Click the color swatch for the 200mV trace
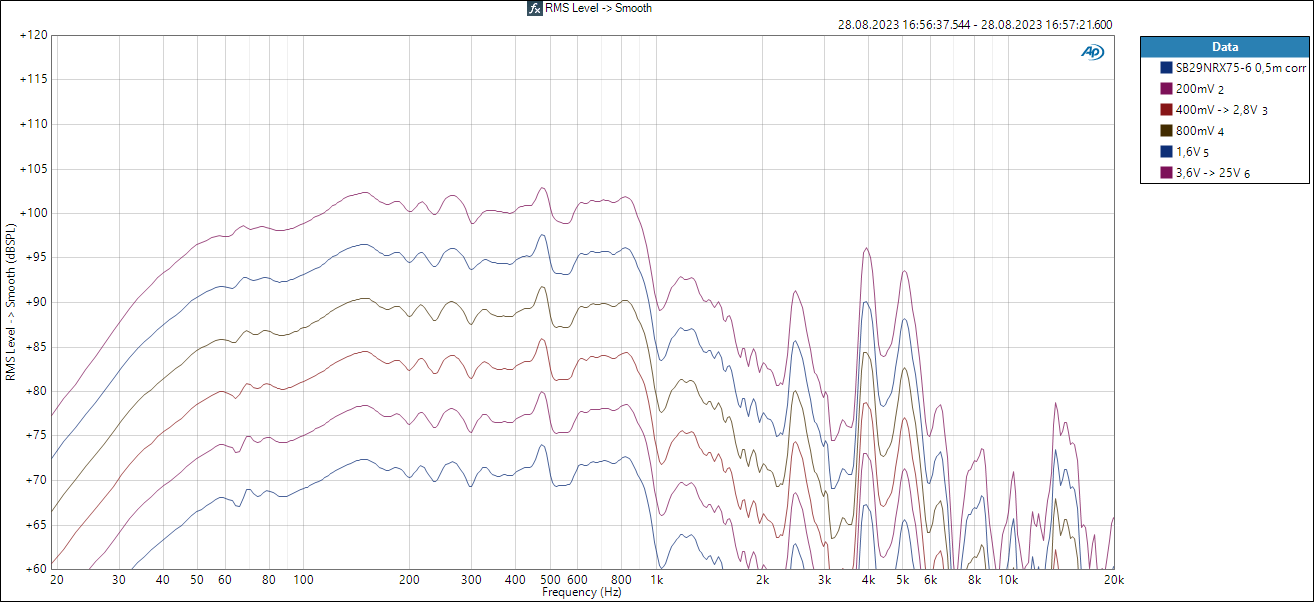Image resolution: width=1314 pixels, height=602 pixels. [x=1166, y=89]
